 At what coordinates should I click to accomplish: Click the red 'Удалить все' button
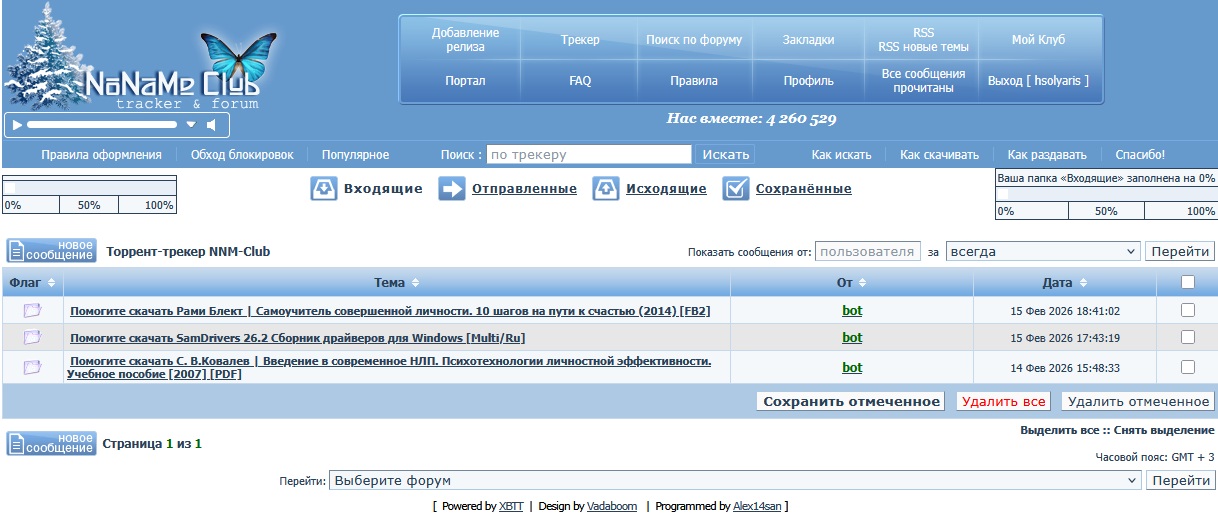point(1003,402)
